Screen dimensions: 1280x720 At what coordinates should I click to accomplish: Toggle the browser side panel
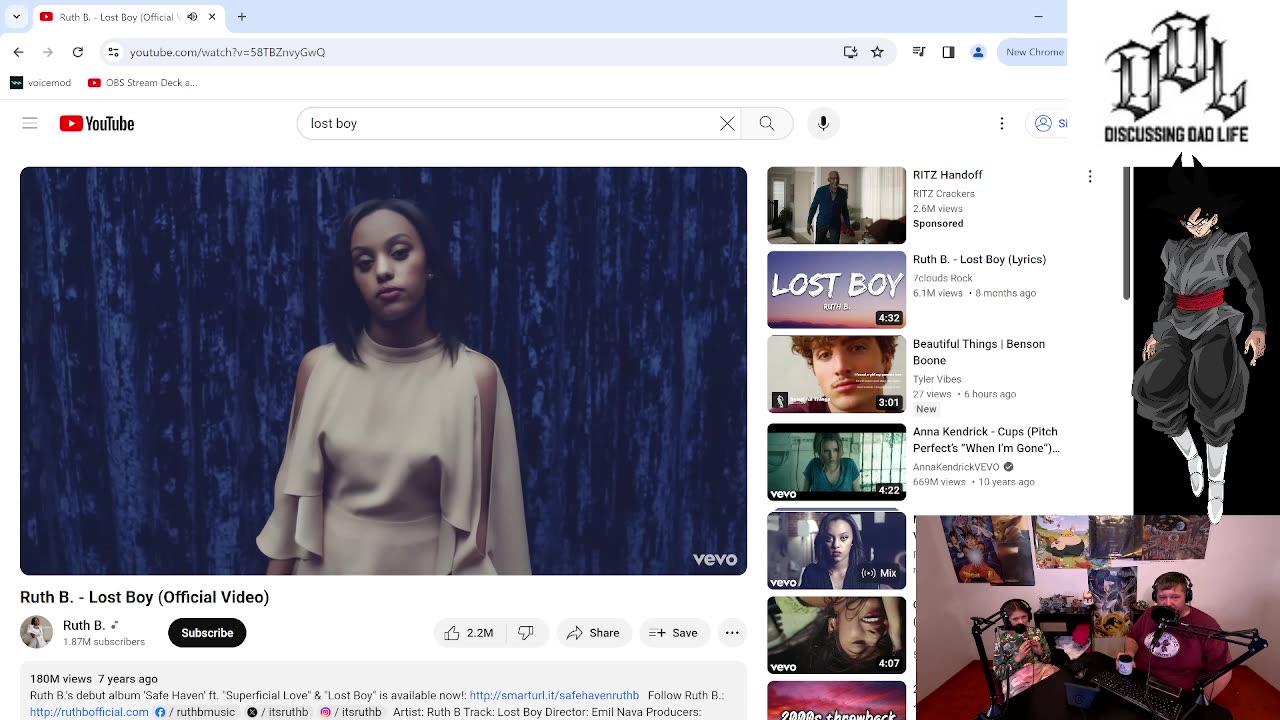[x=948, y=52]
